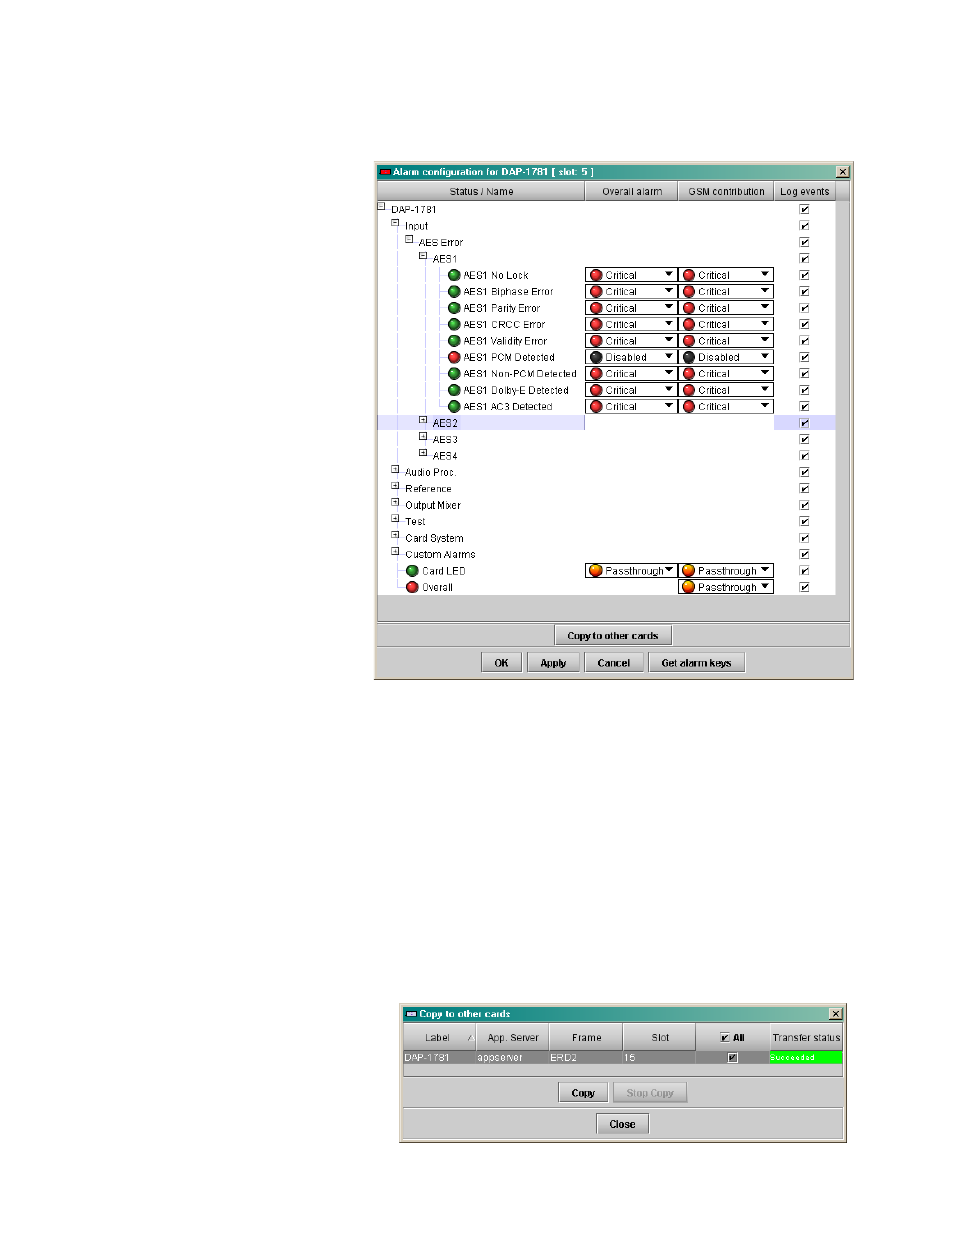Click the Copy button in Copy dialog
The image size is (954, 1235).
tap(583, 1093)
